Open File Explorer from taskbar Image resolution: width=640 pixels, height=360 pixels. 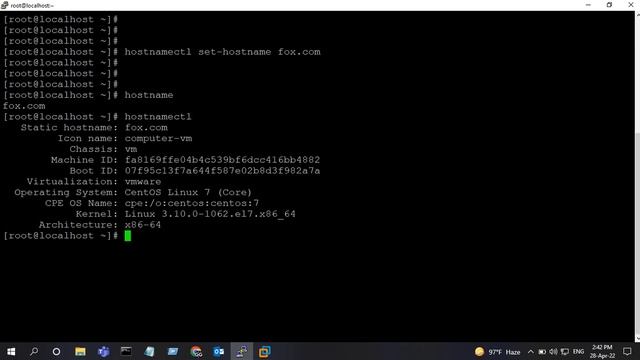click(x=80, y=351)
